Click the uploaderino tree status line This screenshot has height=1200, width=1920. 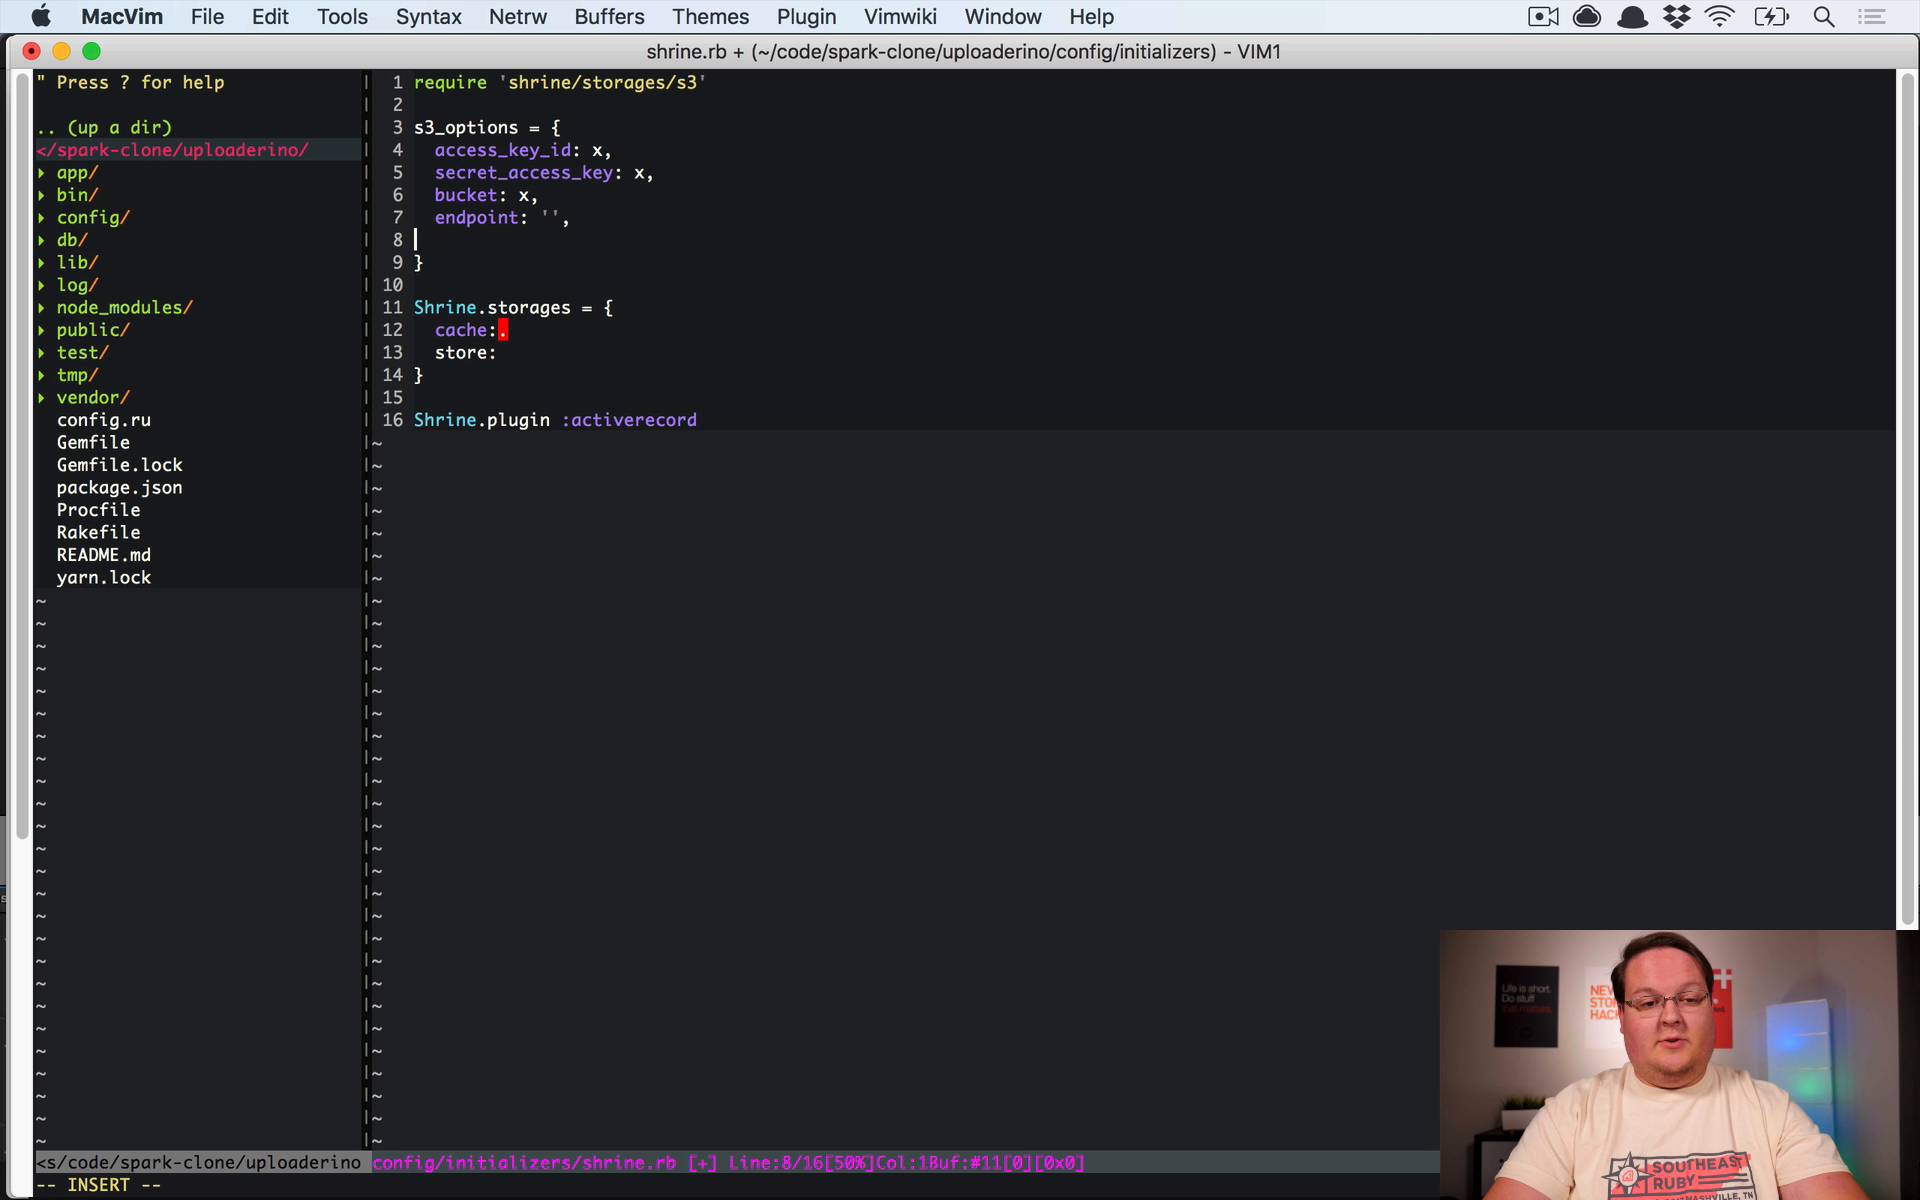(198, 1163)
